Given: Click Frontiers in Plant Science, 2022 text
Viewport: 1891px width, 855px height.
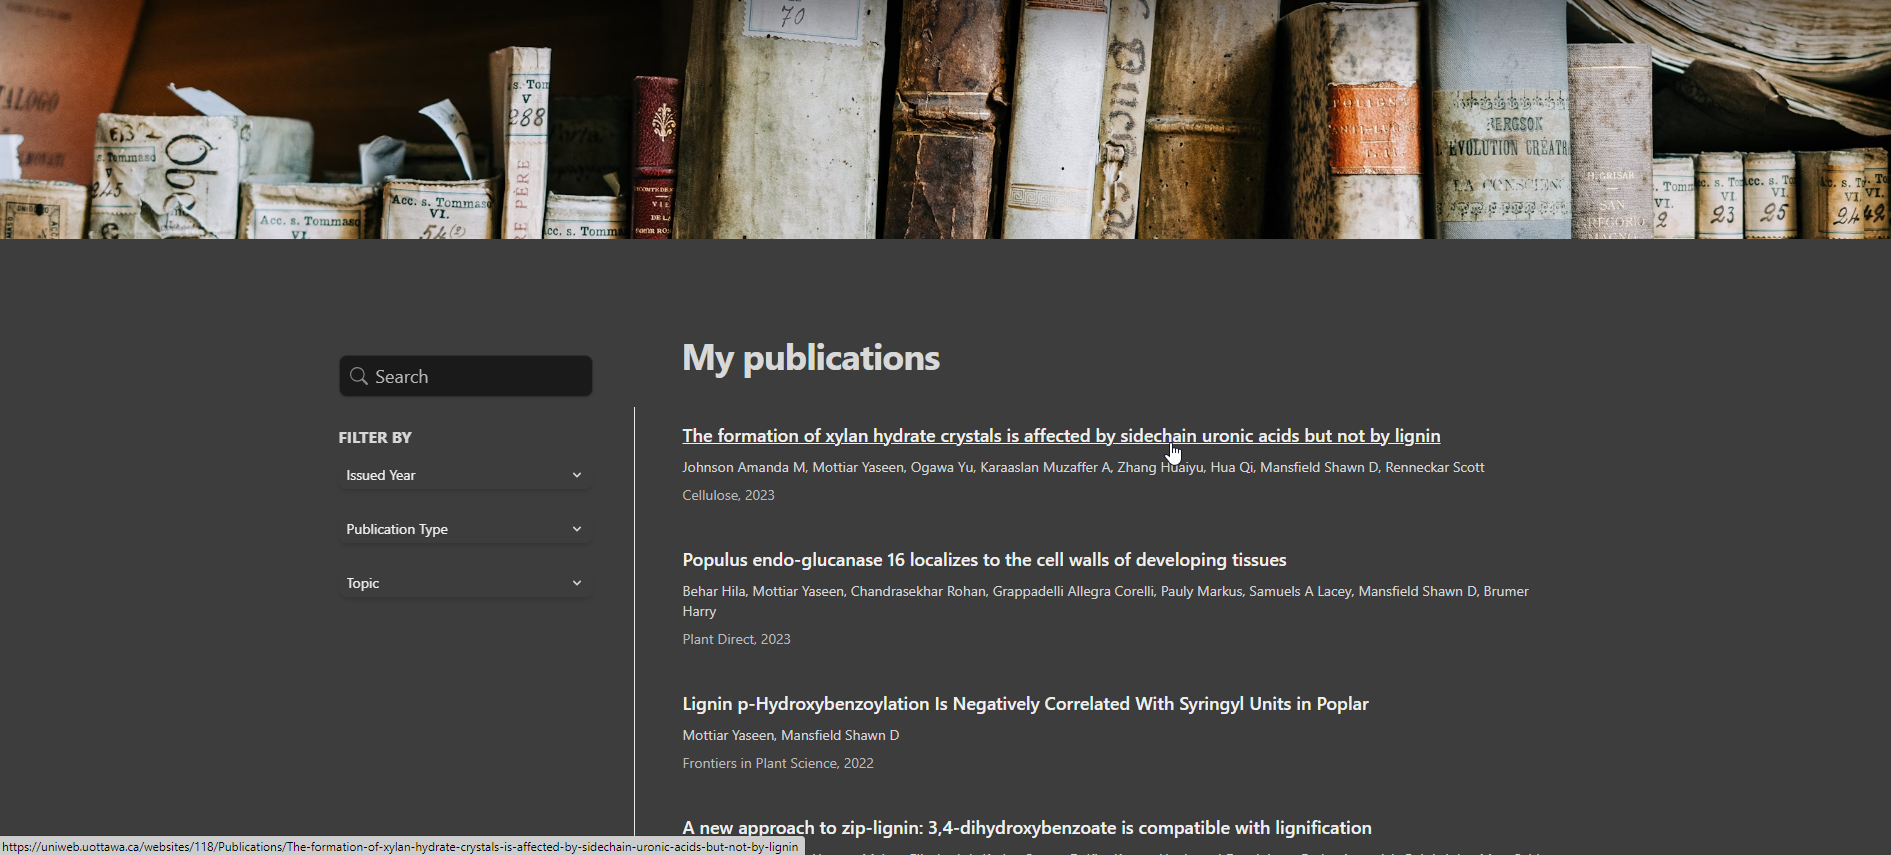Looking at the screenshot, I should point(778,764).
